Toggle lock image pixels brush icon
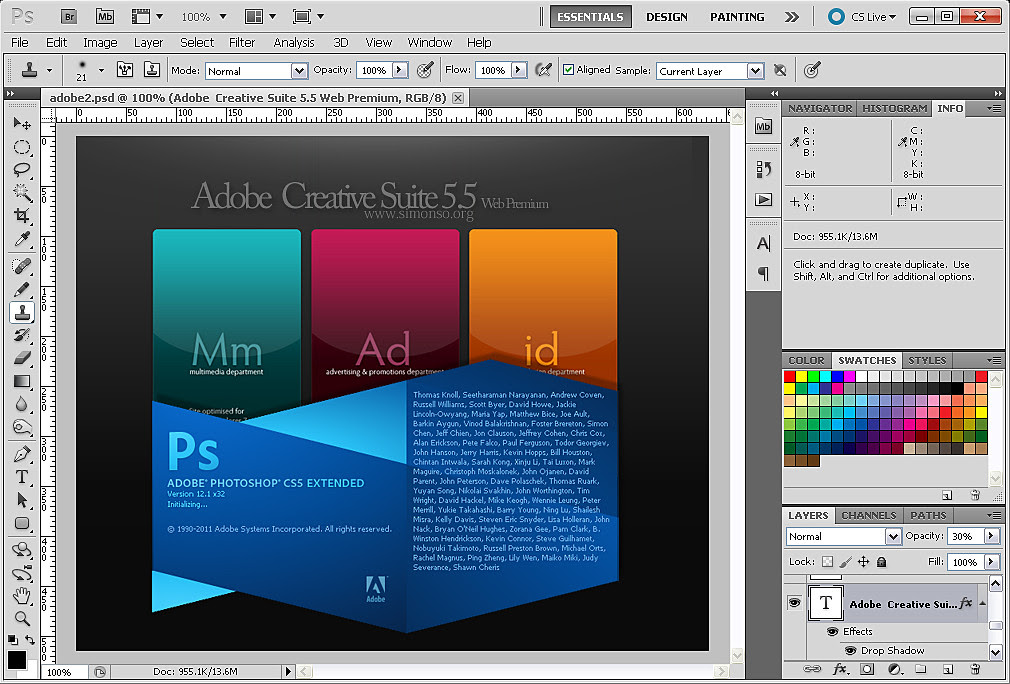This screenshot has height=684, width=1010. [846, 562]
